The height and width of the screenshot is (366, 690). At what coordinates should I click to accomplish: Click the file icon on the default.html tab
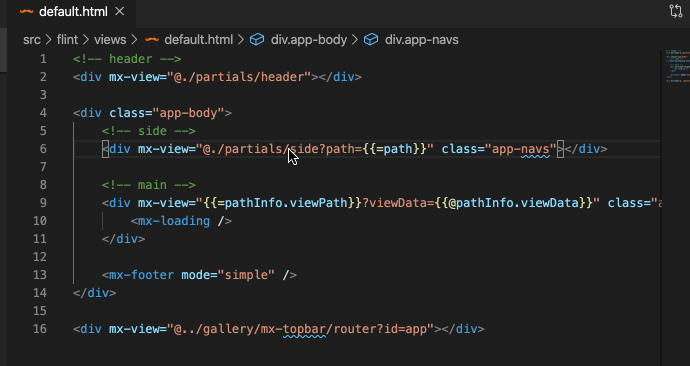26,12
